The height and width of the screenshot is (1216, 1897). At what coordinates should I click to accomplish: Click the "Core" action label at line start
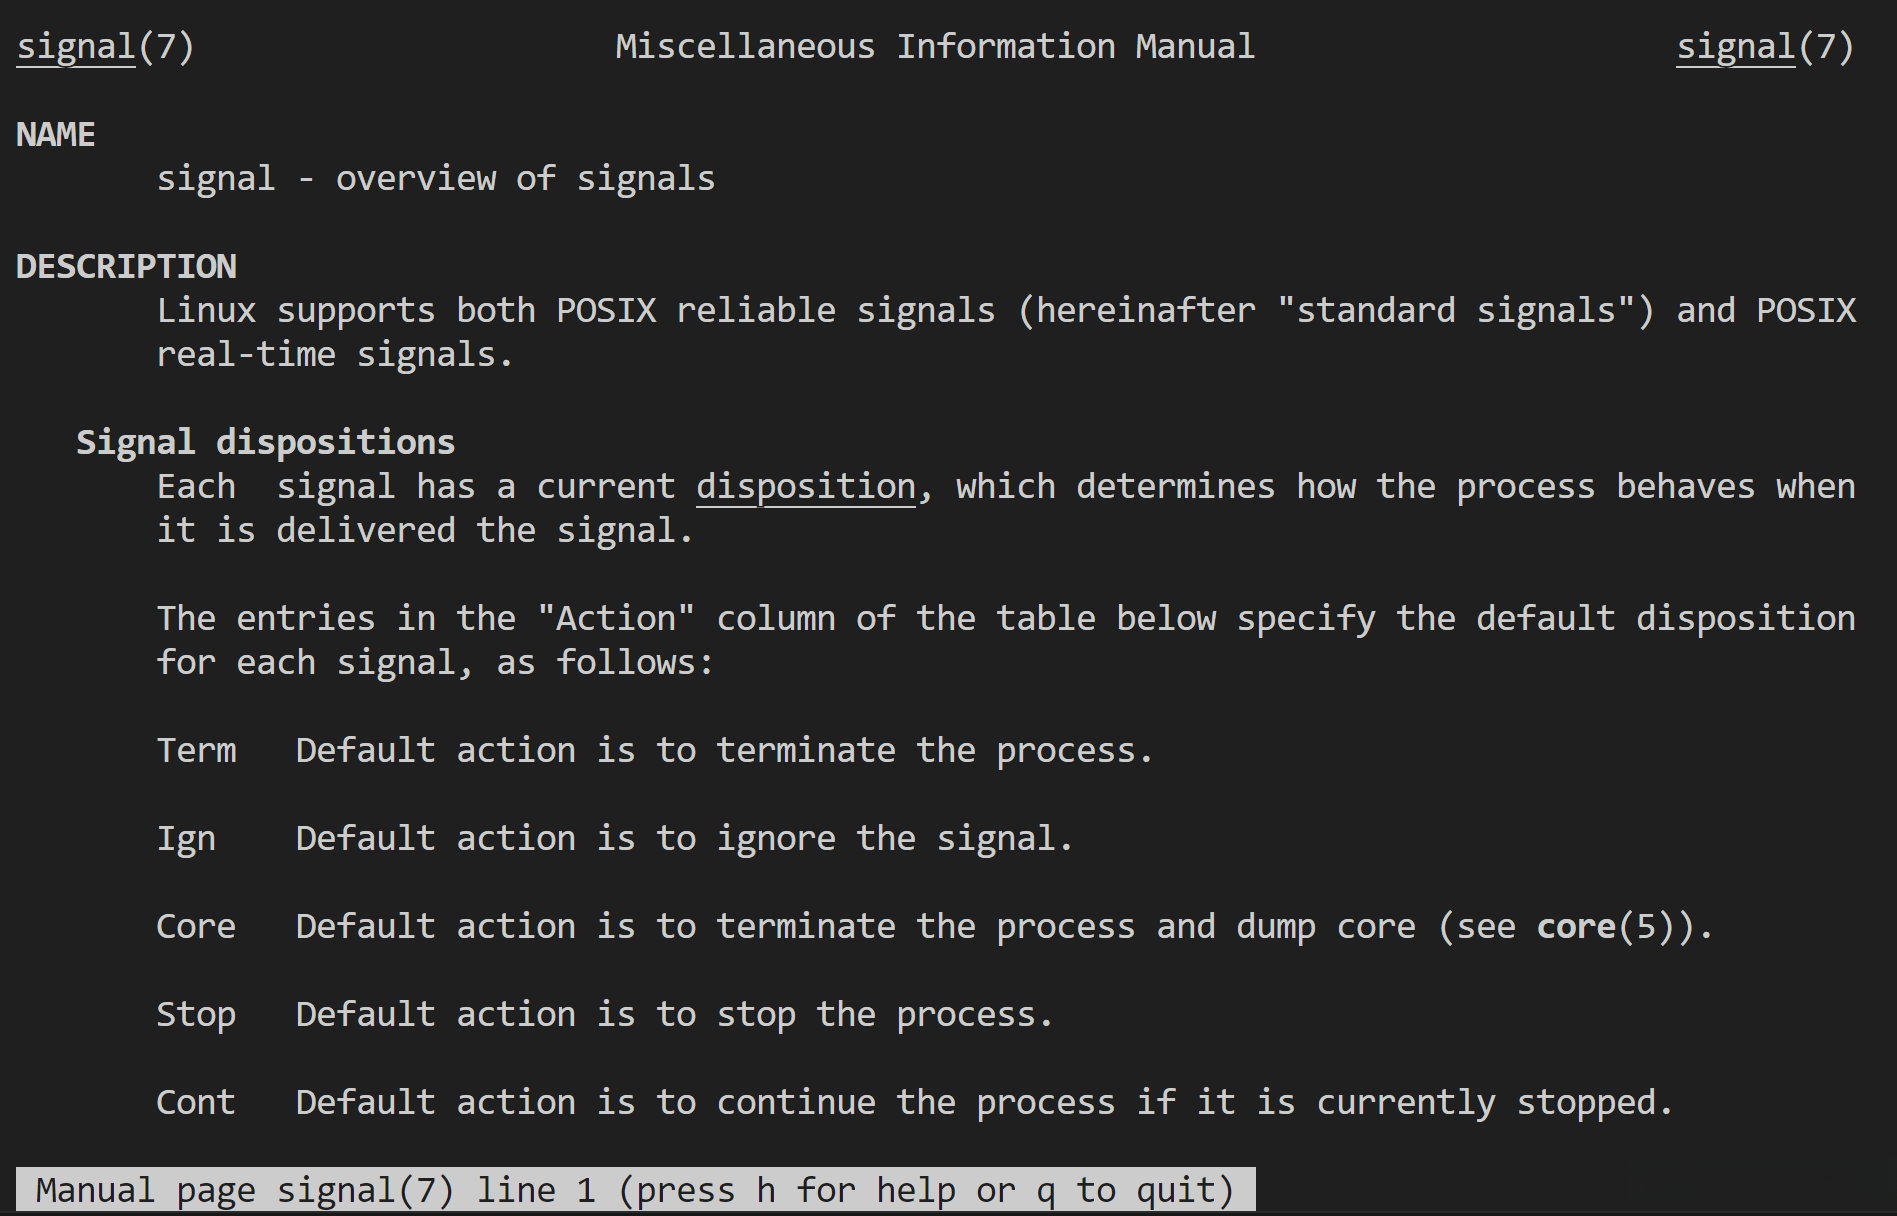(x=196, y=927)
